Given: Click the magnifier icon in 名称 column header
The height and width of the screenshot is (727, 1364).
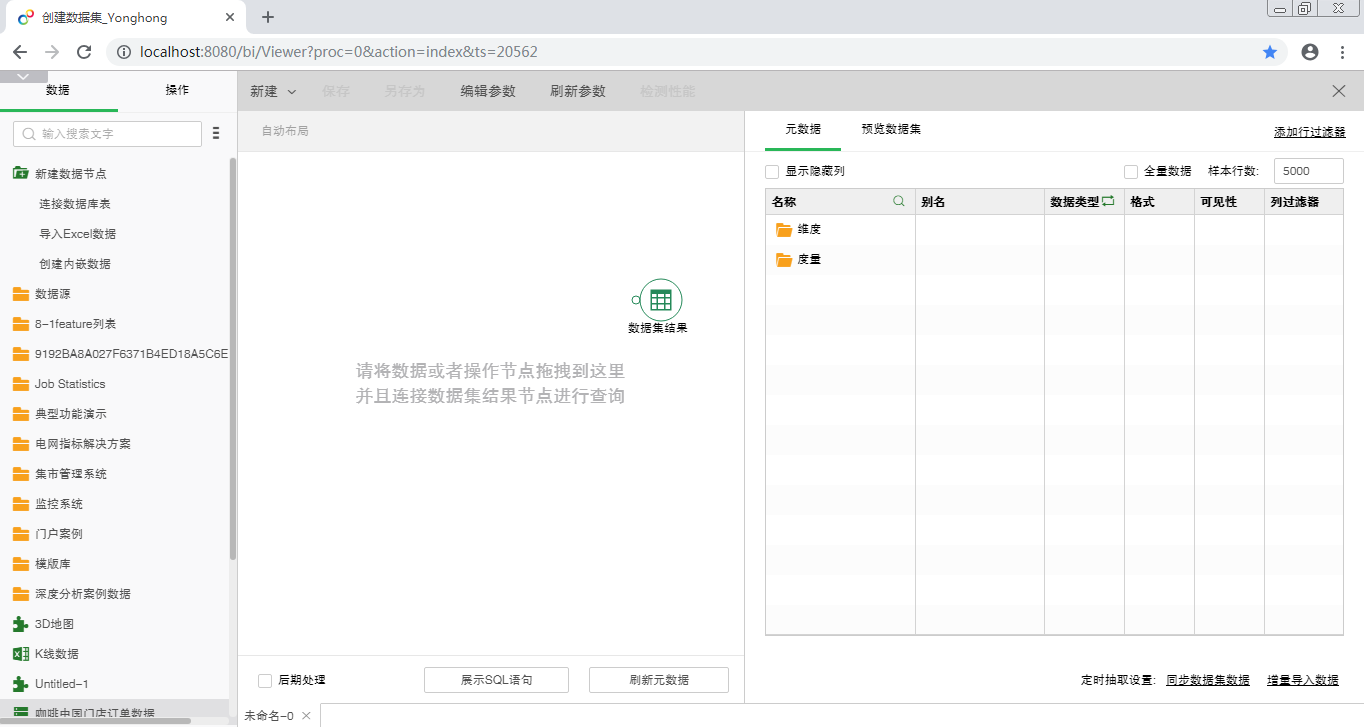Looking at the screenshot, I should click(898, 201).
